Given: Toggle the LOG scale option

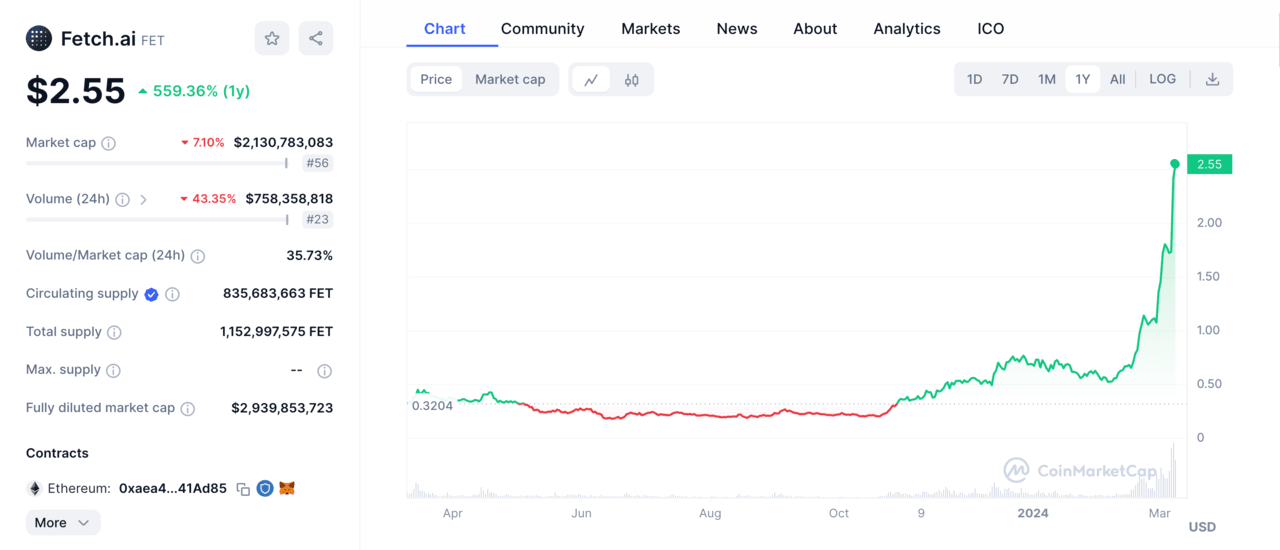Looking at the screenshot, I should pos(1162,79).
